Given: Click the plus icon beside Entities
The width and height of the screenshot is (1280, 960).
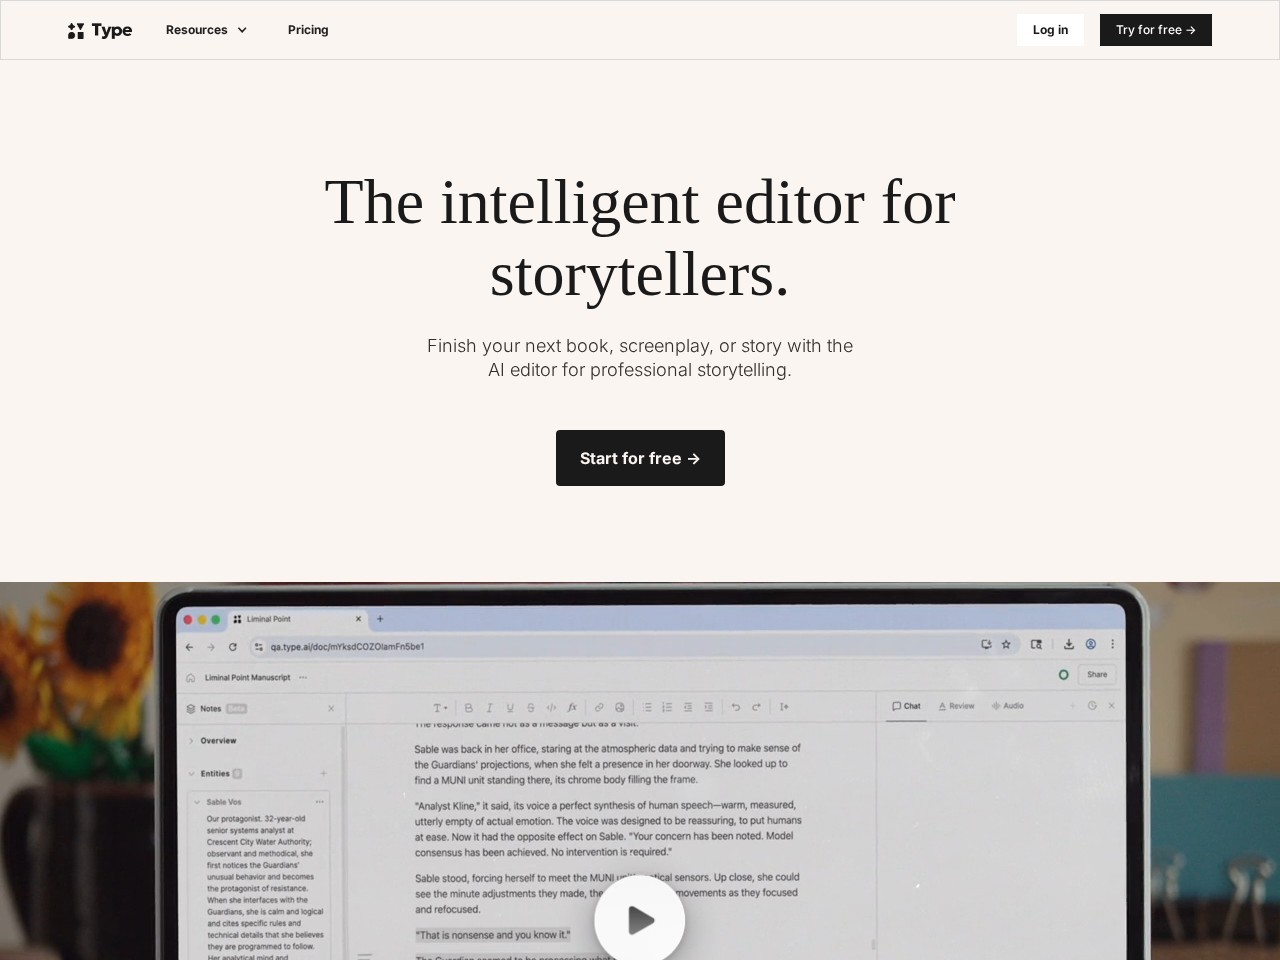Looking at the screenshot, I should tap(323, 774).
